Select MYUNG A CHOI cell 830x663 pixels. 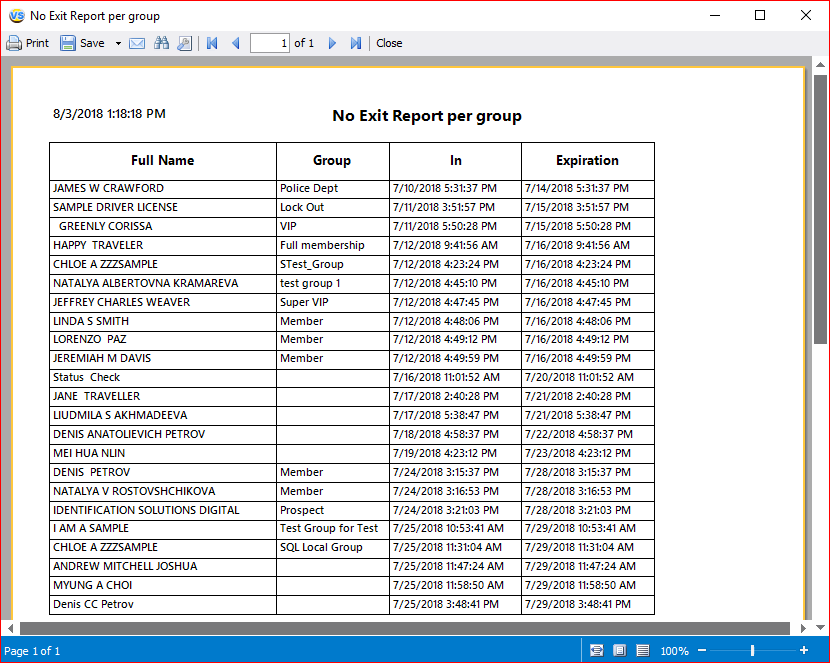(x=163, y=586)
